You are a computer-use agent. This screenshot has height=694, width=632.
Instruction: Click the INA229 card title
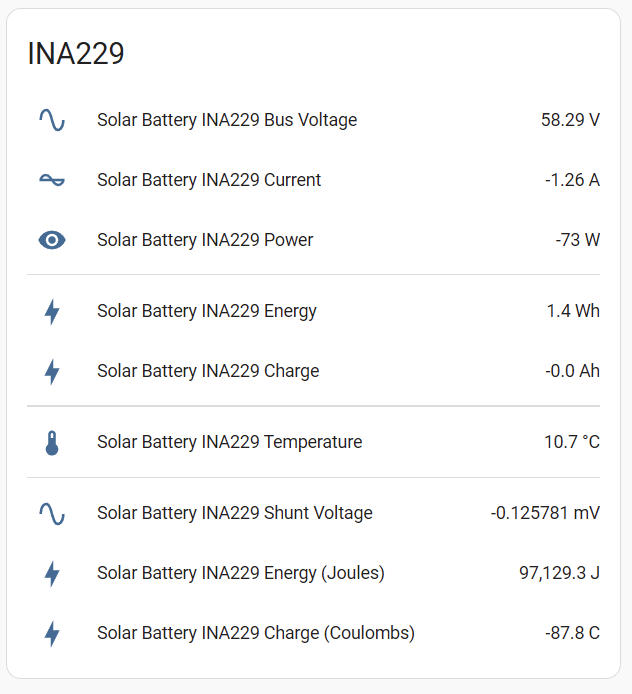(76, 54)
